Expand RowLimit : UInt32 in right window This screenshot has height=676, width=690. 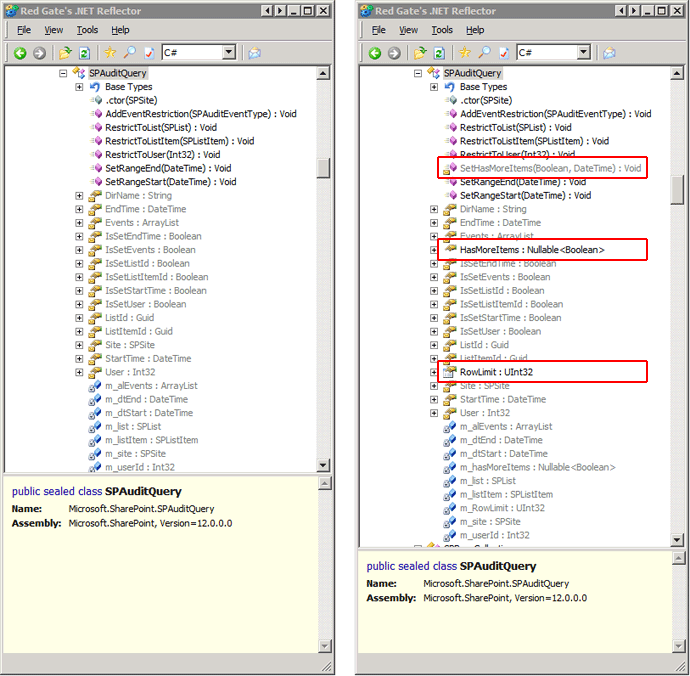coord(434,372)
